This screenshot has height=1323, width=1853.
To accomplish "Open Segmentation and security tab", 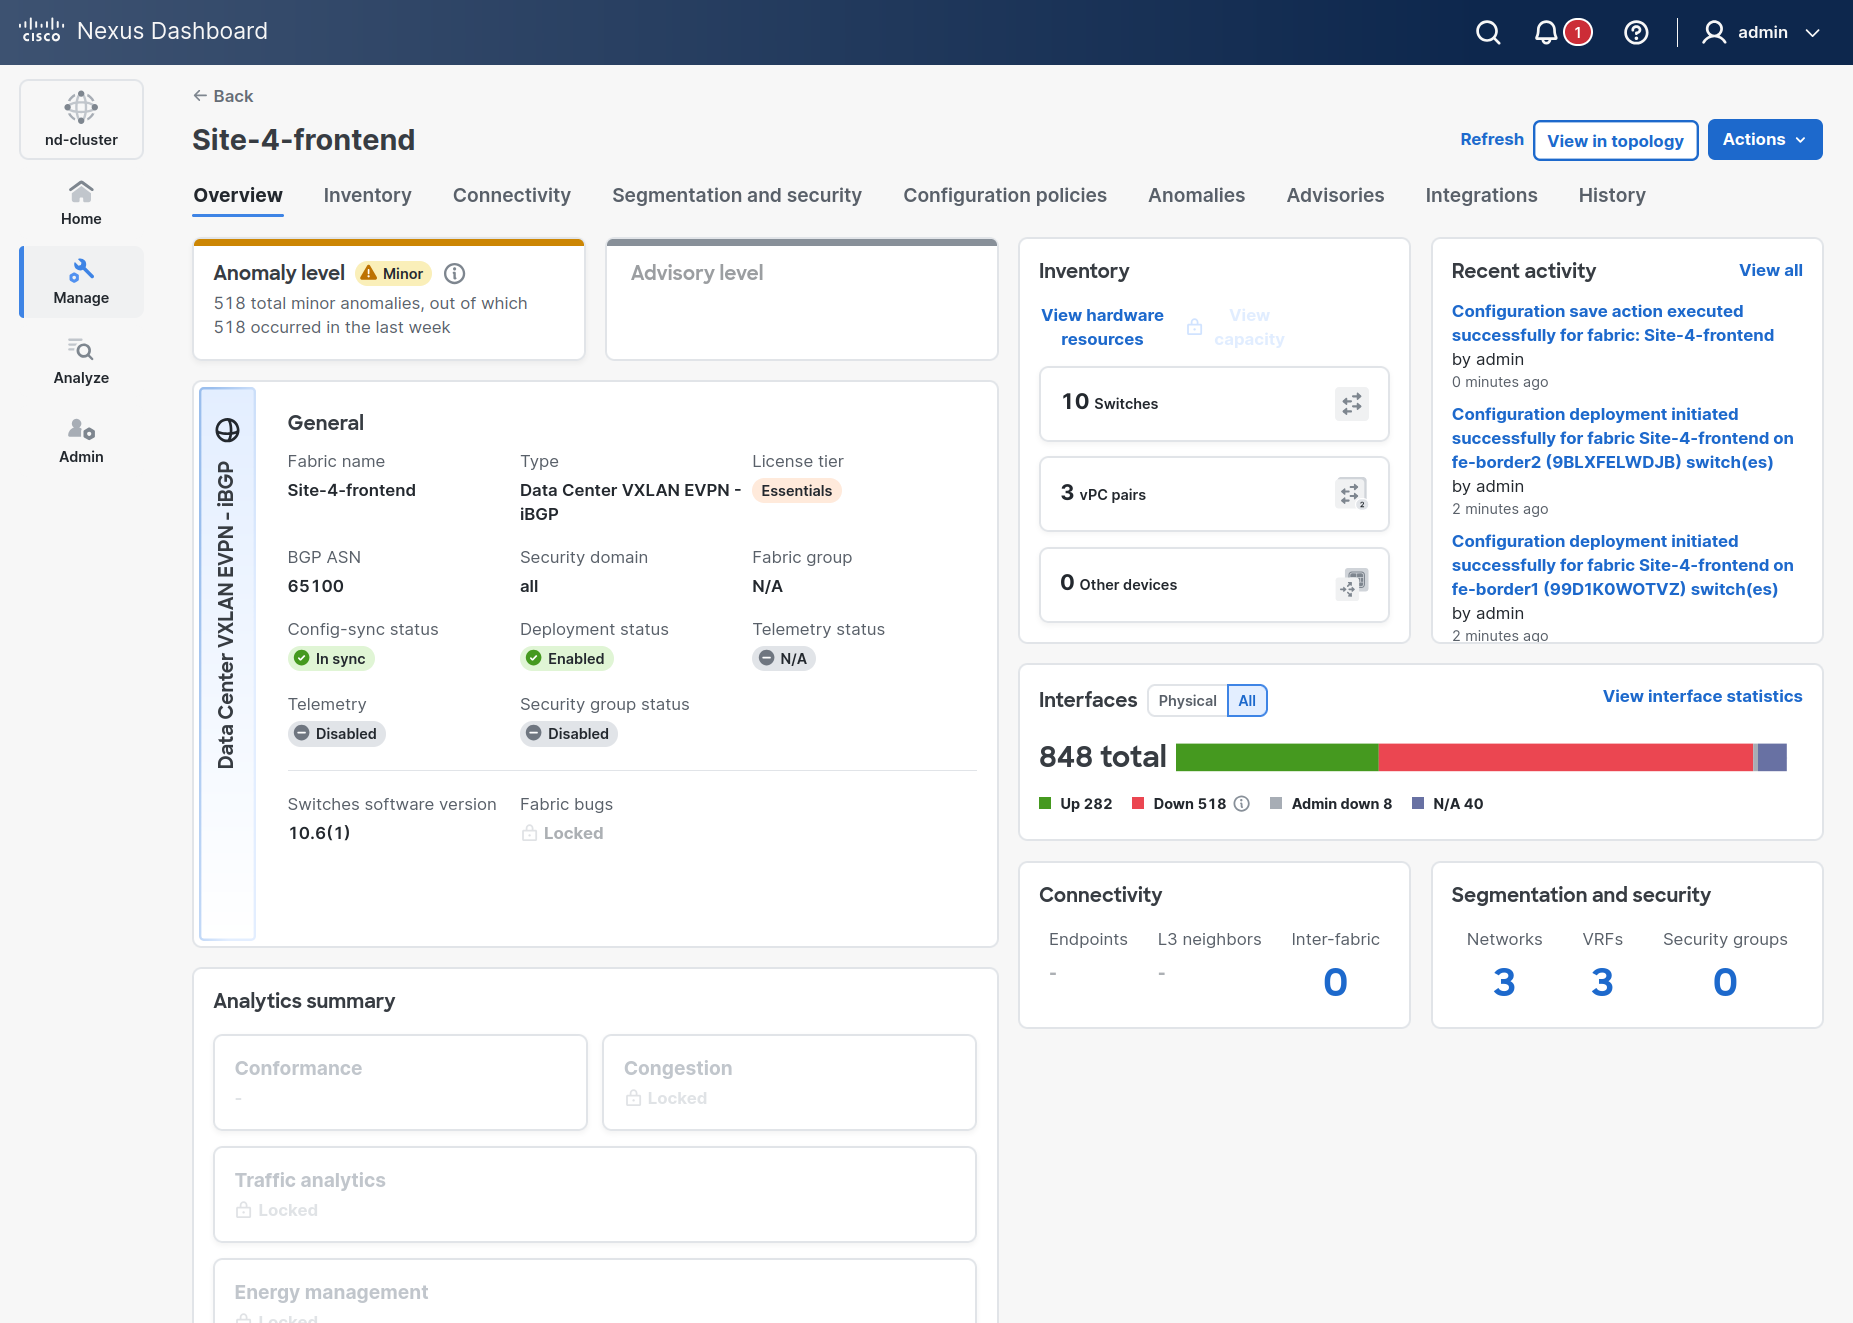I will [x=736, y=195].
